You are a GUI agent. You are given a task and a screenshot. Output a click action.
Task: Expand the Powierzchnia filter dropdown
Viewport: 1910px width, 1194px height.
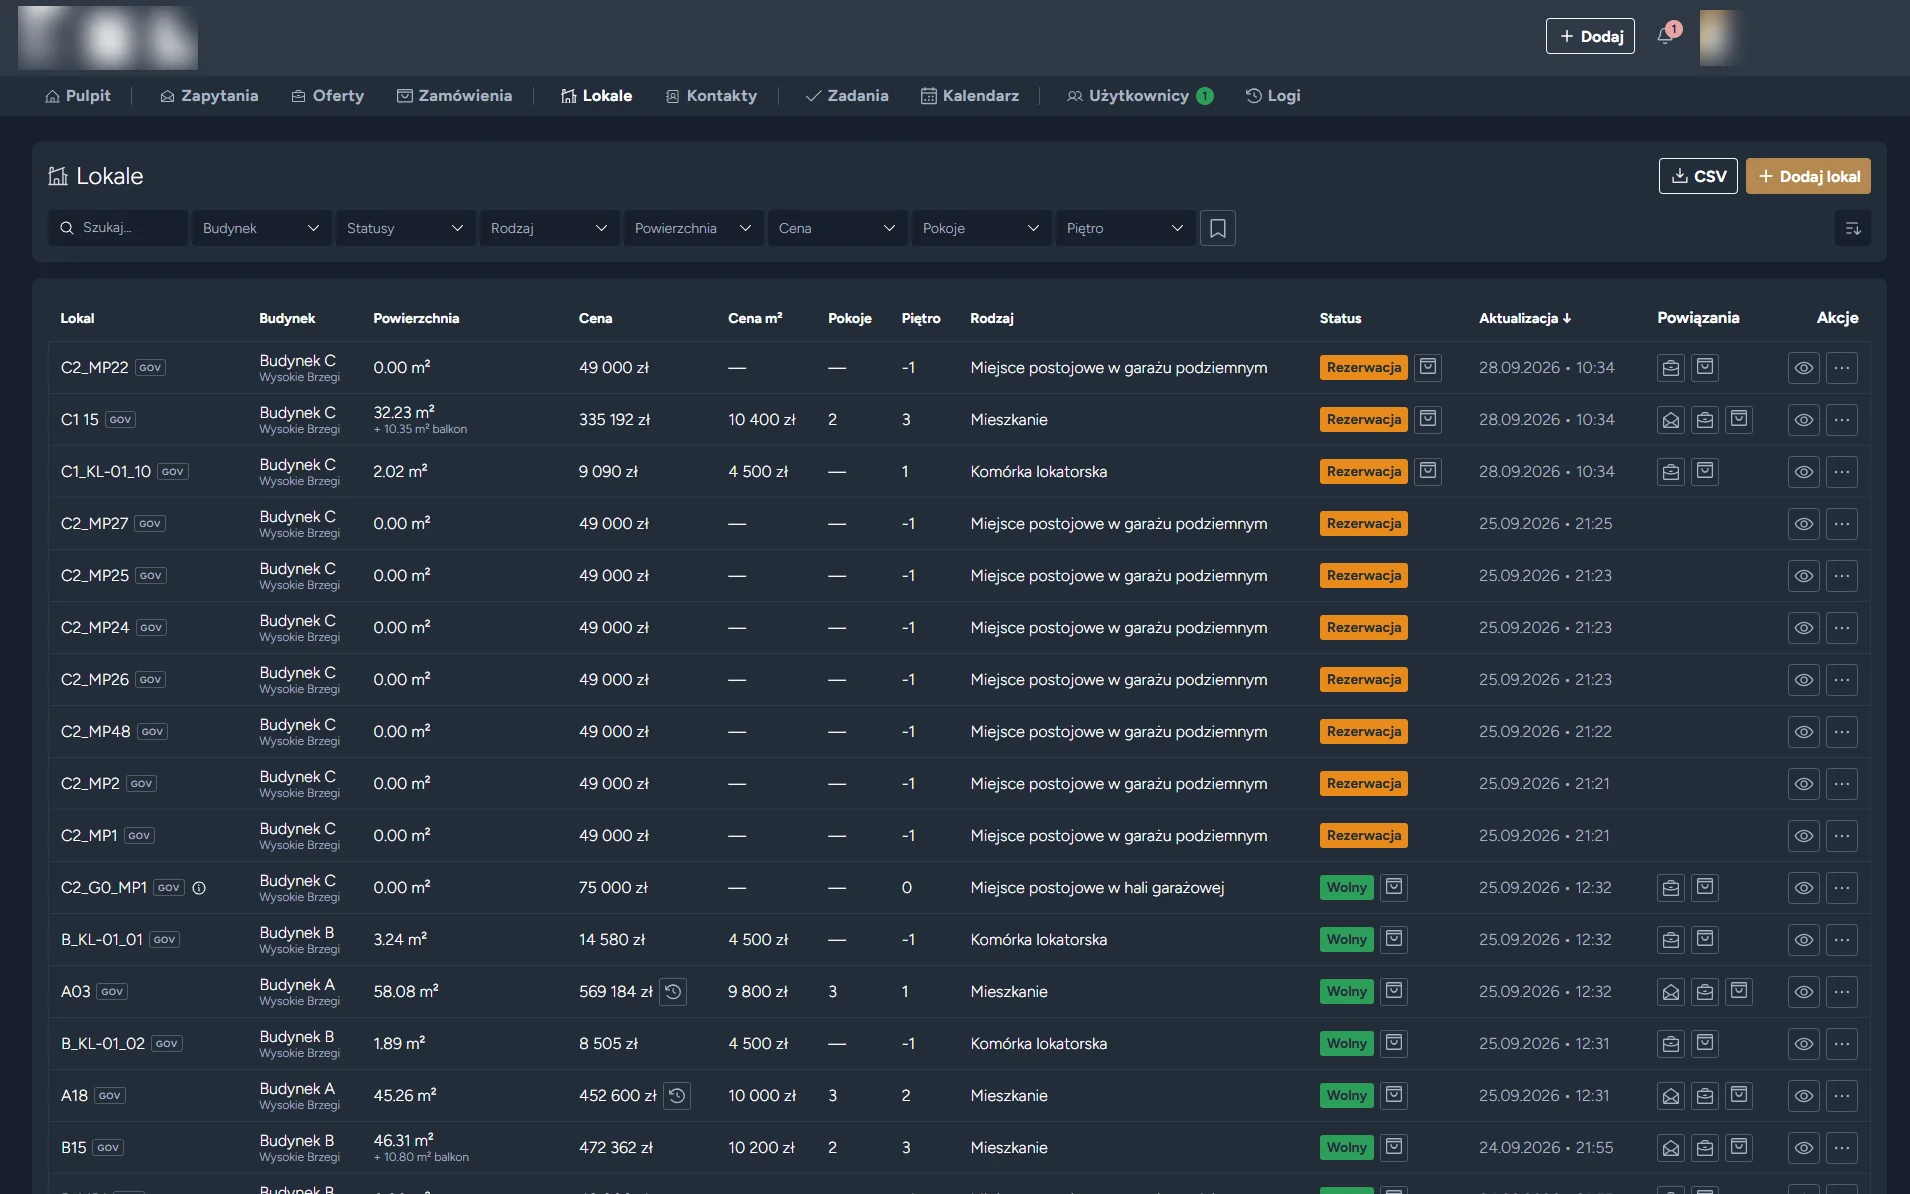tap(693, 228)
